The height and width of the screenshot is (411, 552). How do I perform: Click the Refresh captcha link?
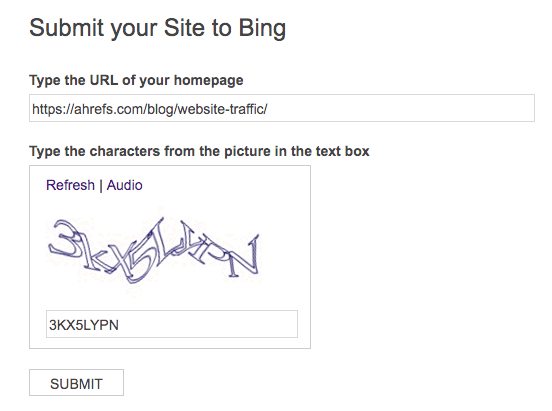(70, 185)
